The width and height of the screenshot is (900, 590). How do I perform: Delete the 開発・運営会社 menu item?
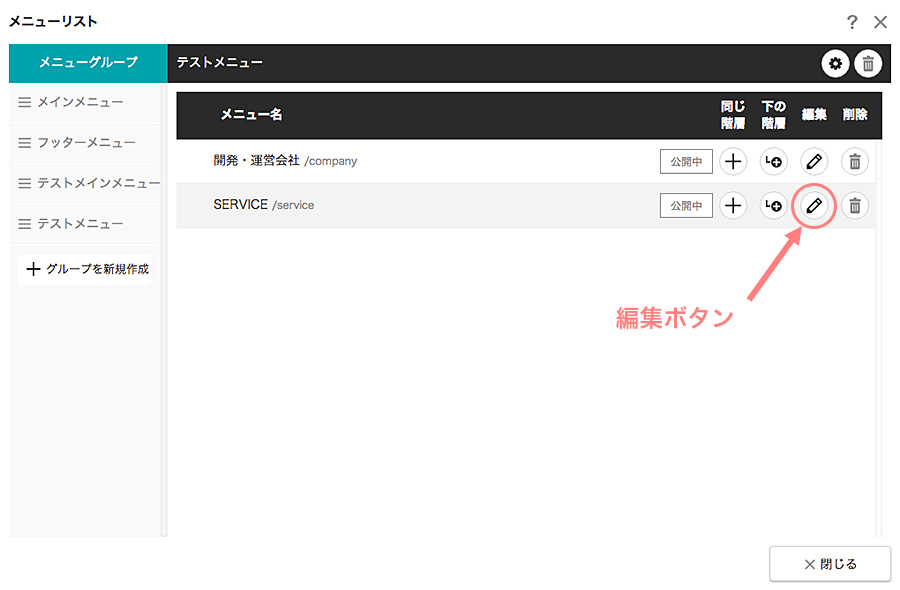[x=855, y=161]
